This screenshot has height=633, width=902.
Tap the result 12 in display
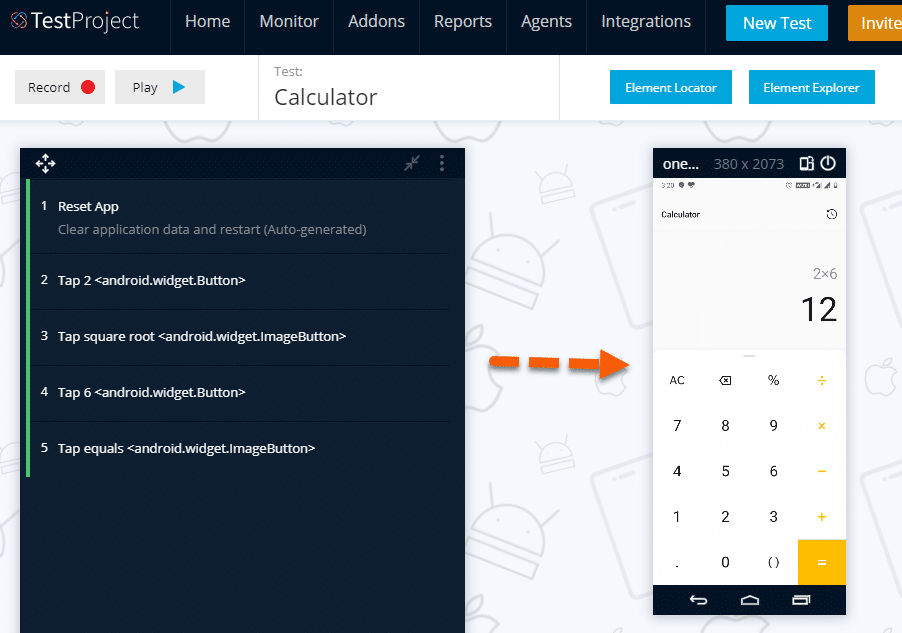pos(819,310)
